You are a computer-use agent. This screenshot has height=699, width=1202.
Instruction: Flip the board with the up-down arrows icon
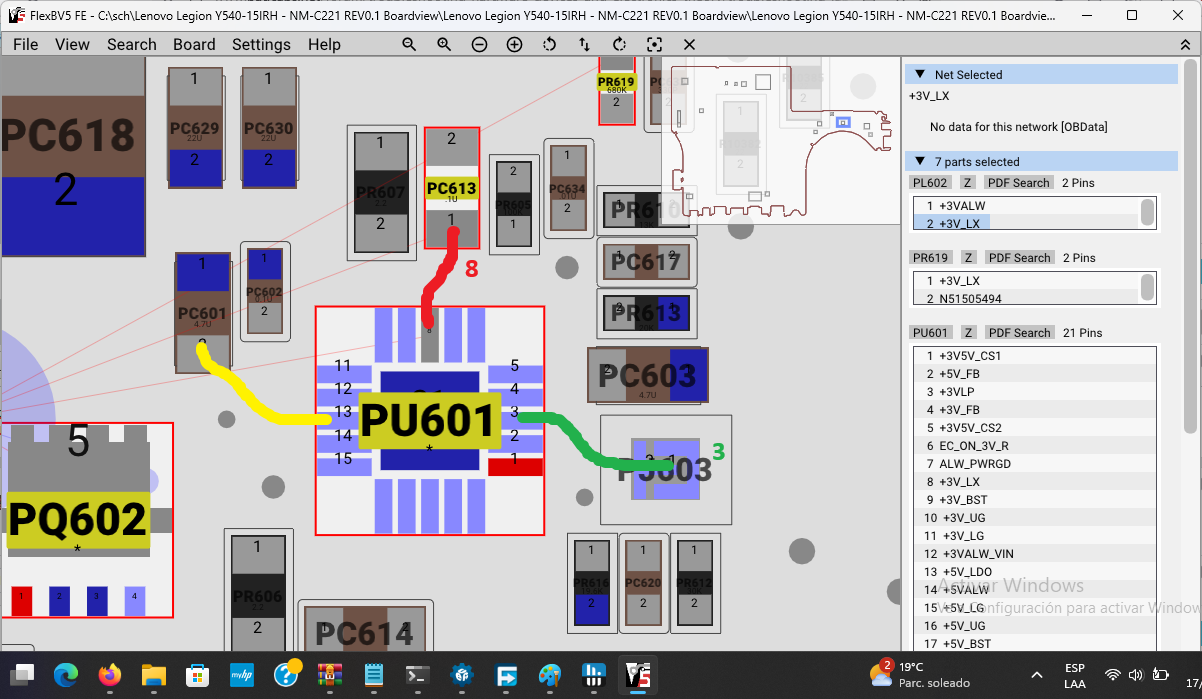[x=584, y=44]
